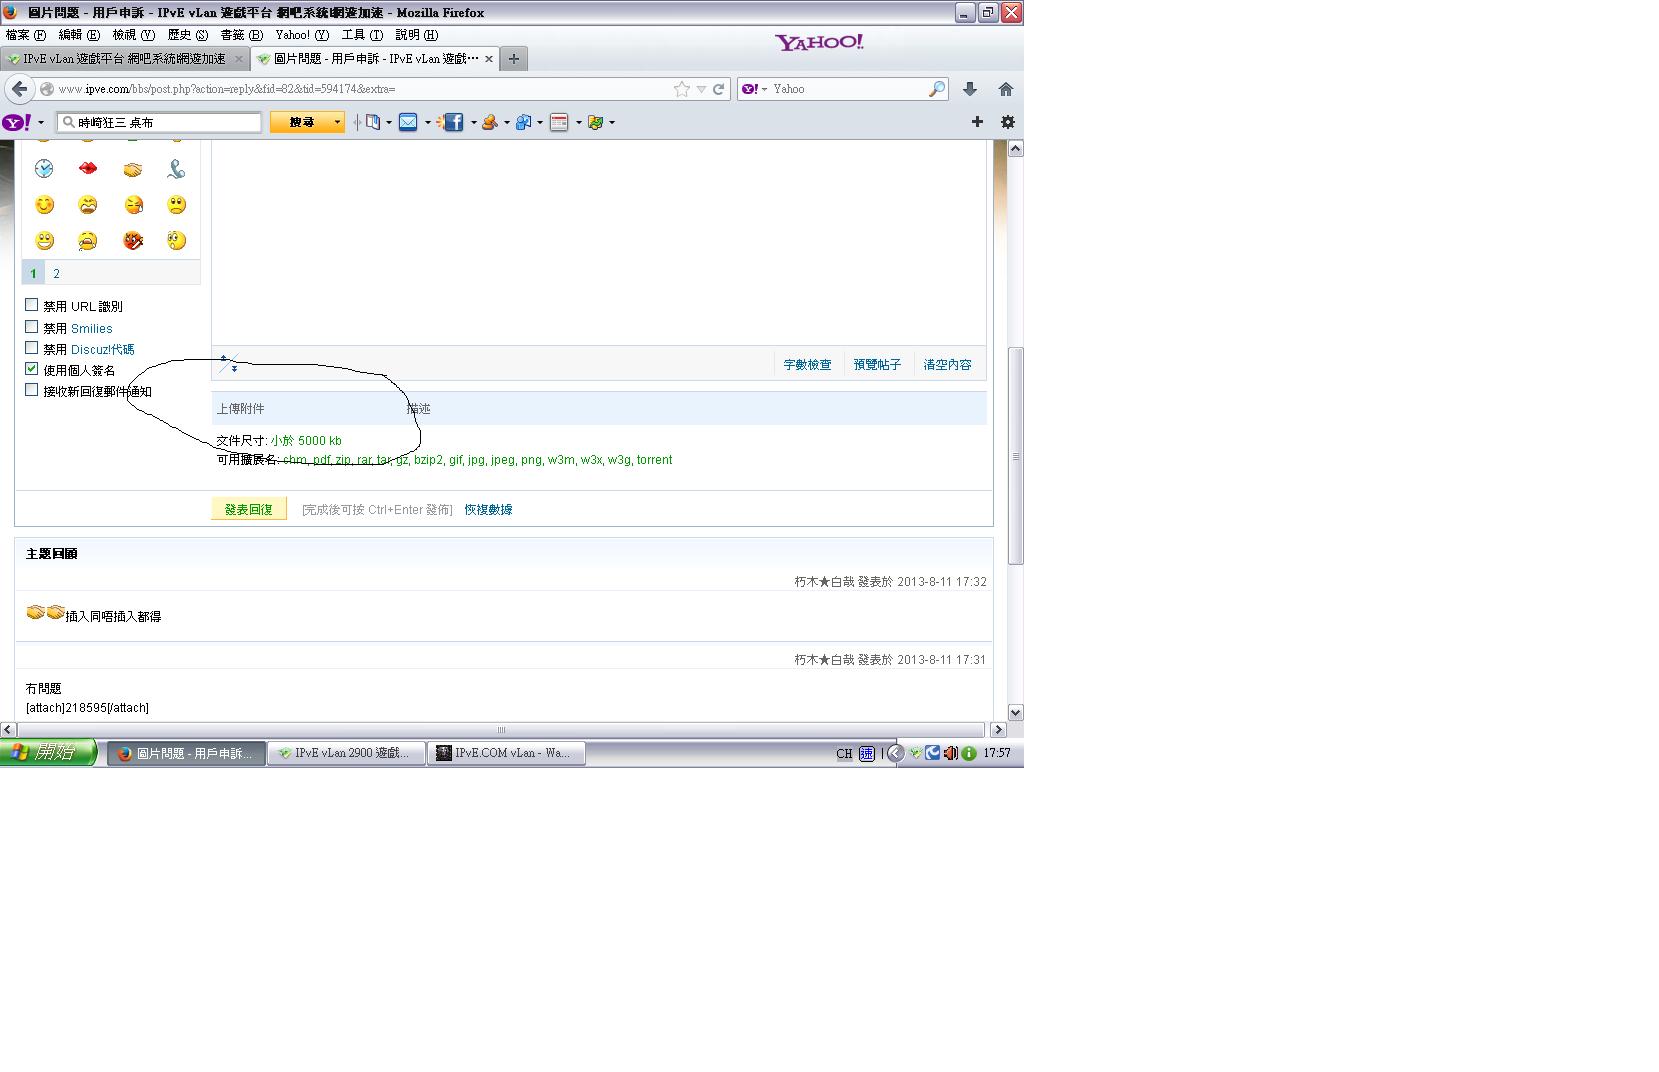1659x1072 pixels.
Task: Focus the Yahoo toolbar search field
Action: (x=159, y=122)
